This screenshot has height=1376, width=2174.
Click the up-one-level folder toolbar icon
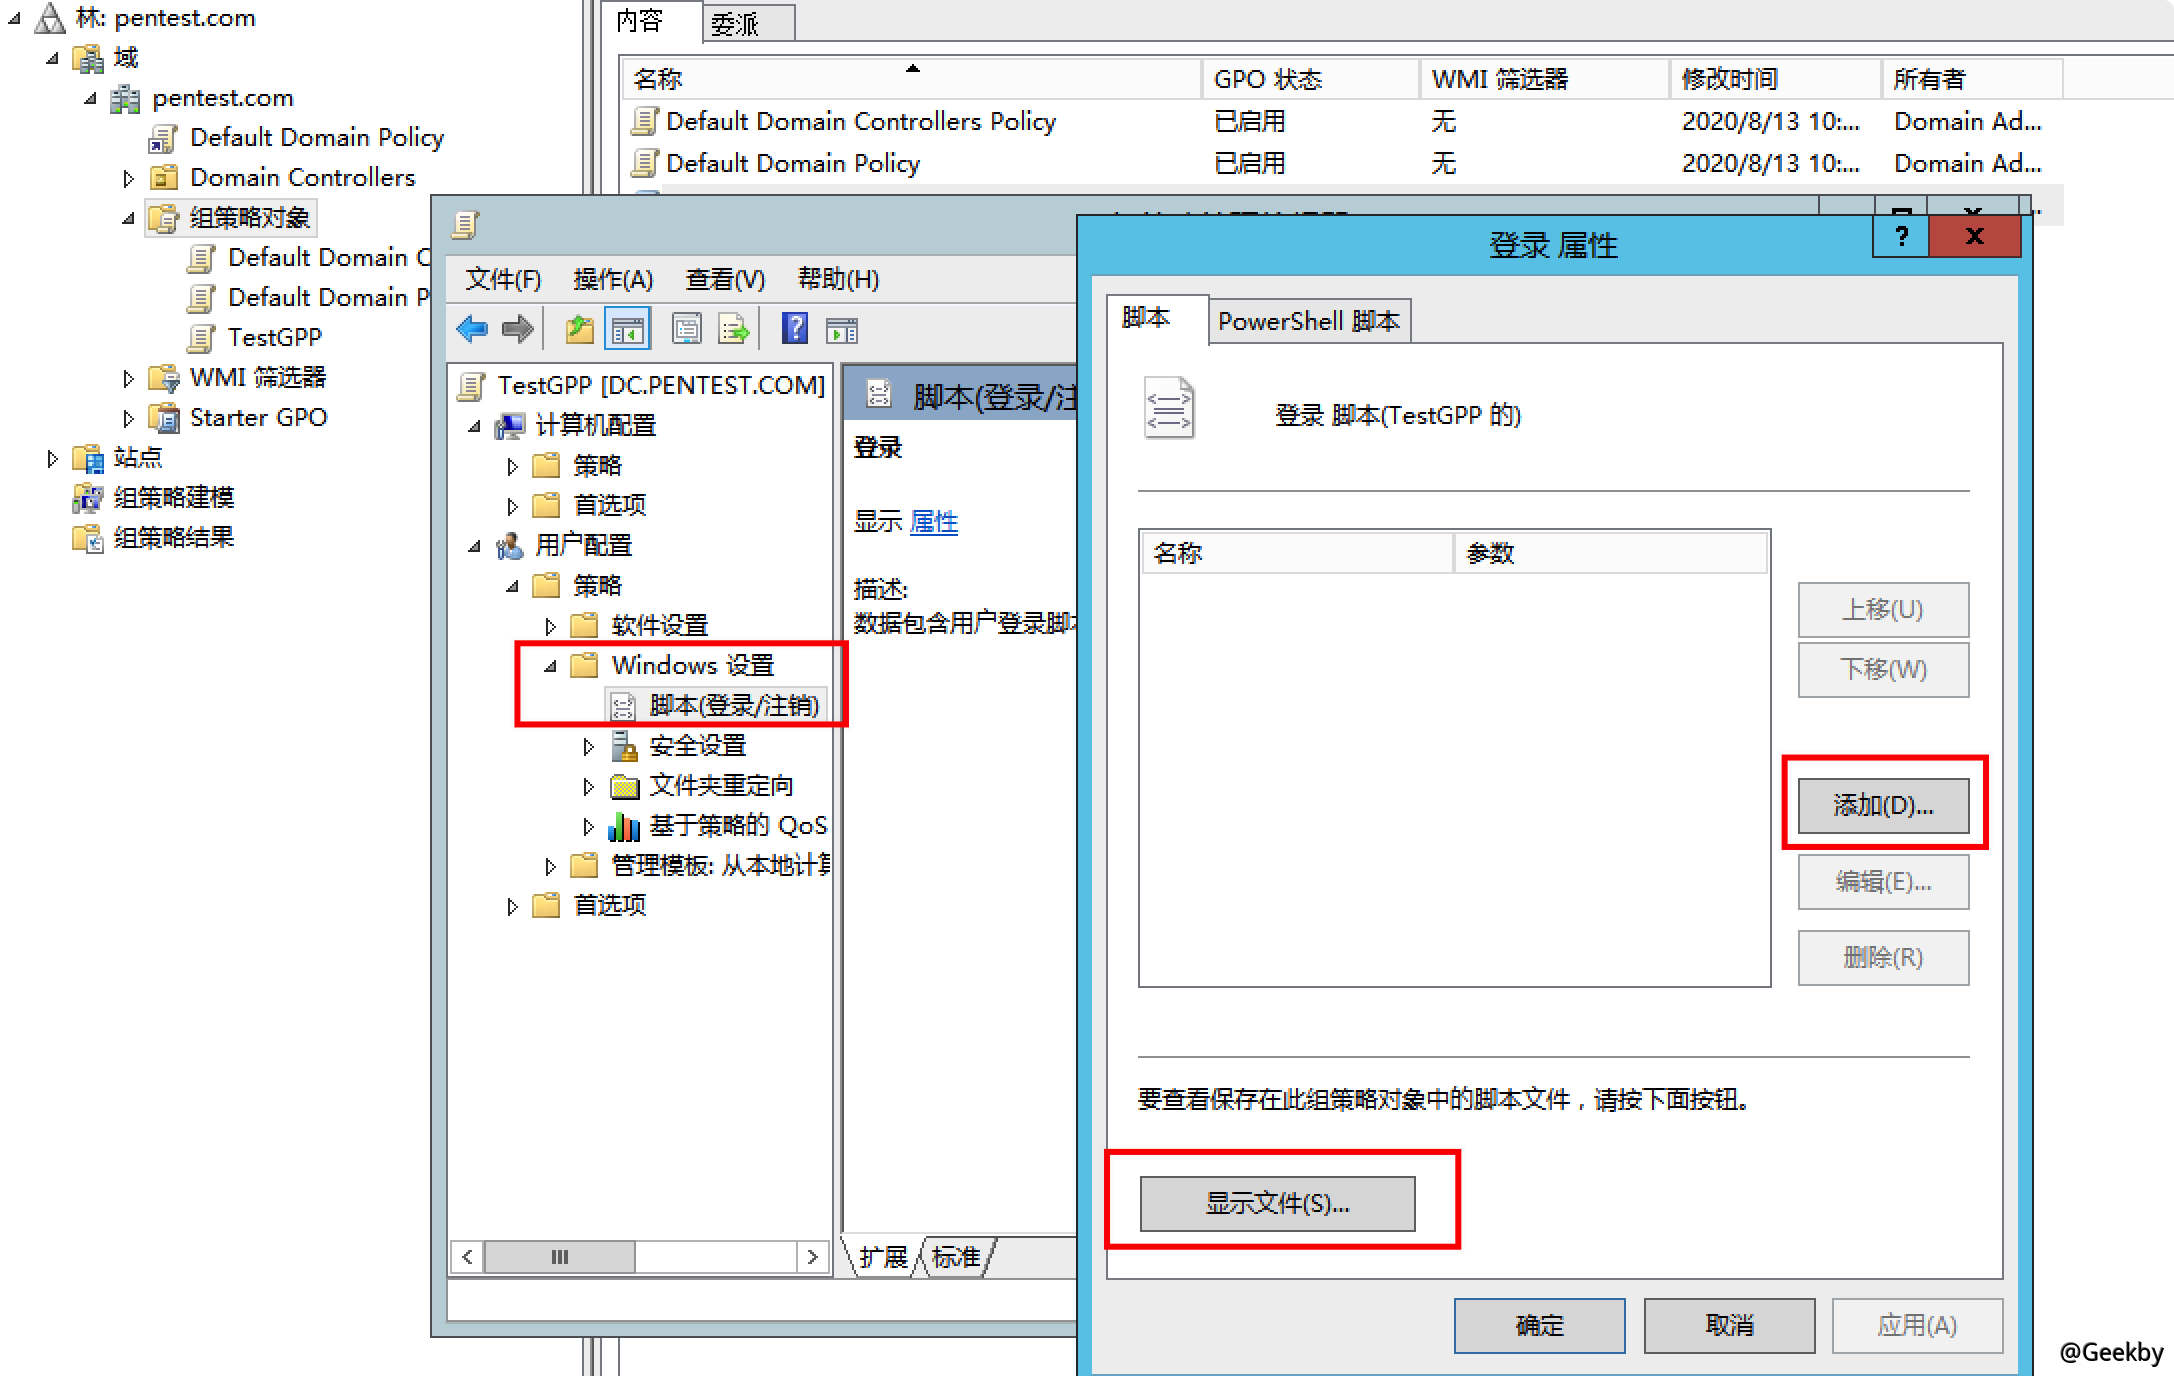click(579, 329)
